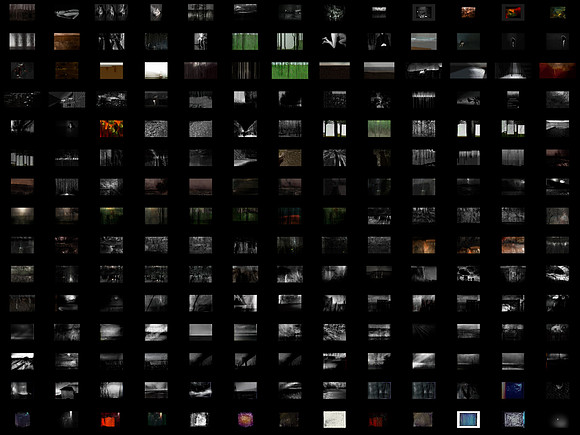Select white sketched elongated shape thumbnail
Viewport: 580px width, 435px height.
pyautogui.click(x=67, y=14)
